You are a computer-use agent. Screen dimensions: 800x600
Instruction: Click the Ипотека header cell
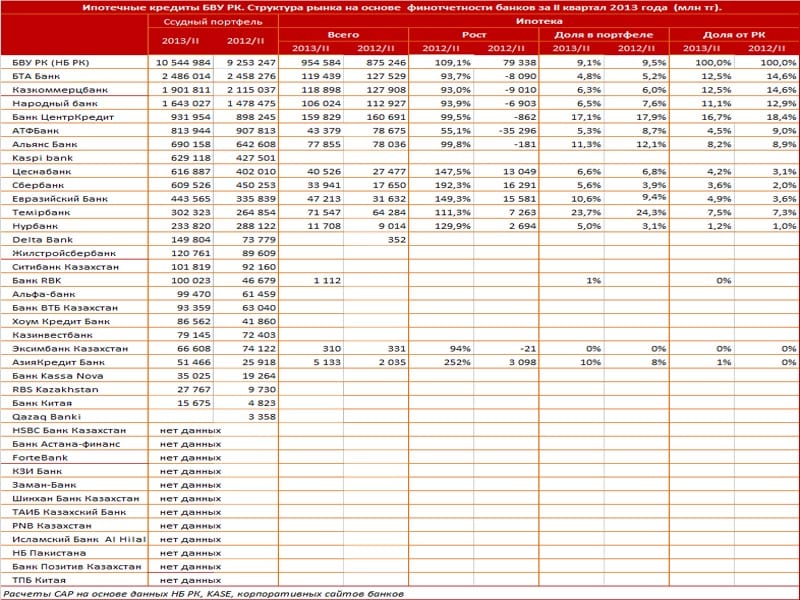[539, 21]
